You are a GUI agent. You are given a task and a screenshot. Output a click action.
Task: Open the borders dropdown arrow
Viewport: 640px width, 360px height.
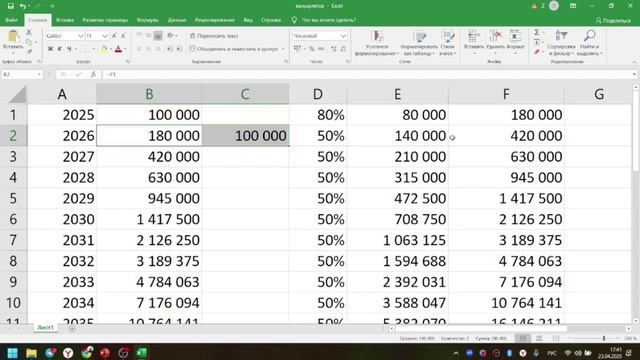click(93, 49)
